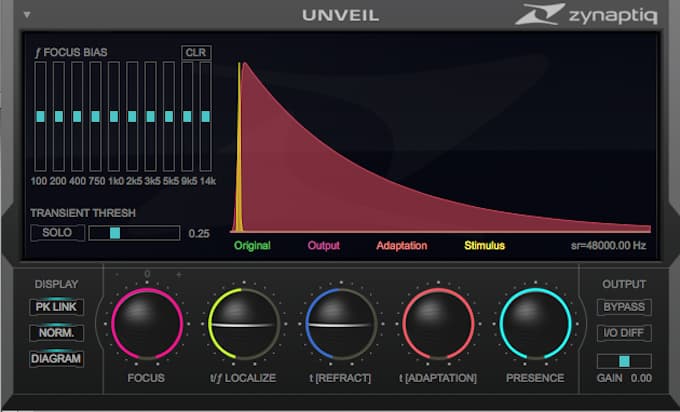680x412 pixels.
Task: Click the zynaptiq logo
Action: tap(586, 14)
